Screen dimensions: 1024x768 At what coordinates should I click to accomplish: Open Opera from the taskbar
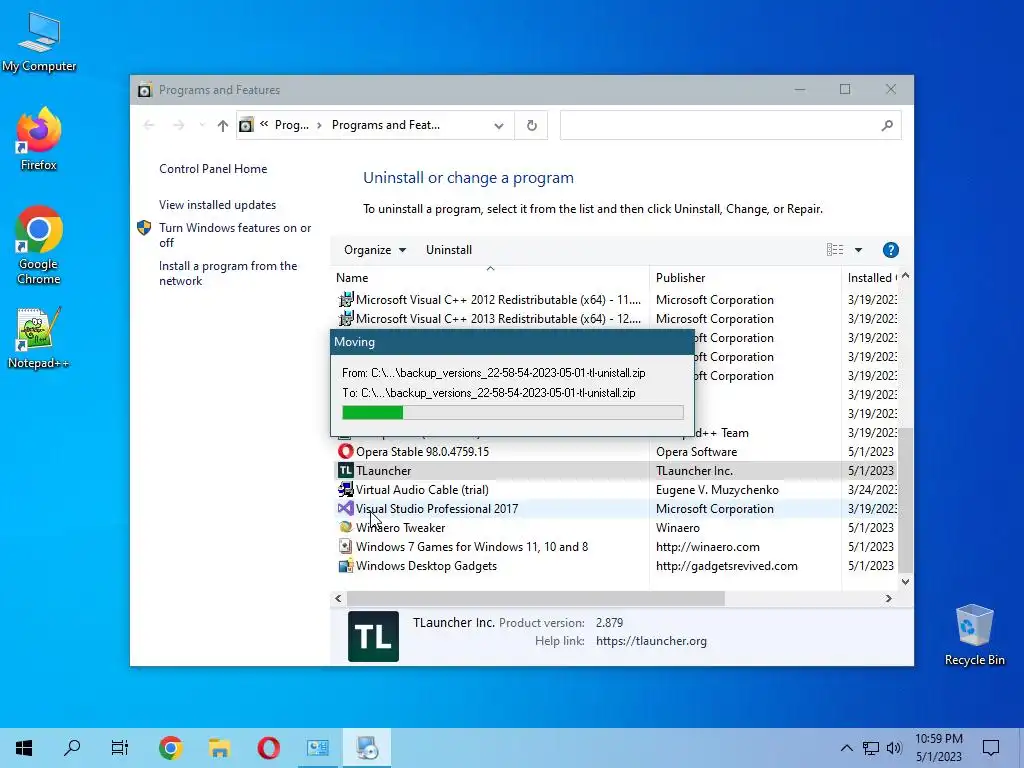(268, 748)
